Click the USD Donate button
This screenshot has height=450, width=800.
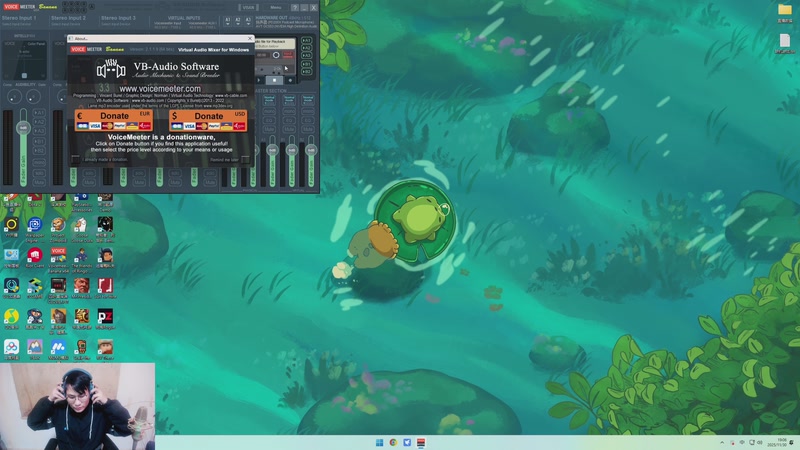(x=208, y=120)
